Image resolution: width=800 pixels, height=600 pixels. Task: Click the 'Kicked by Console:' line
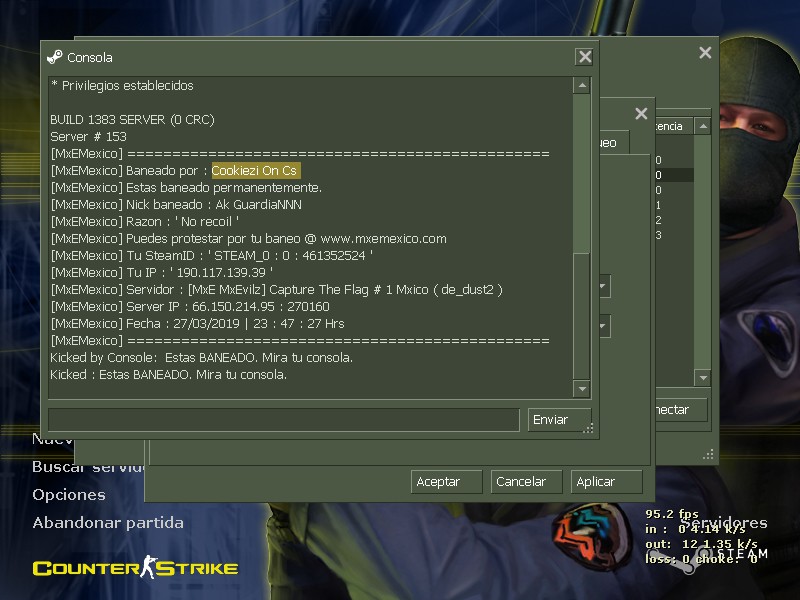pos(202,358)
